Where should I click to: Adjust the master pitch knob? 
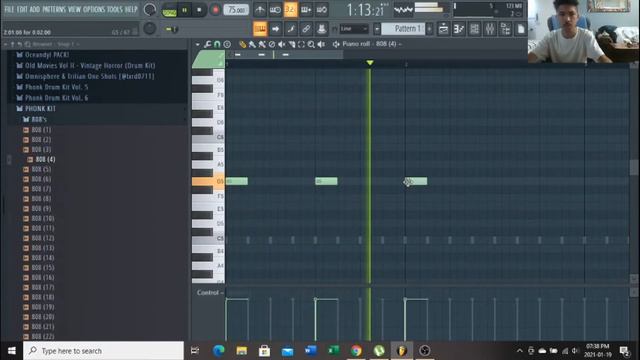pos(149,28)
